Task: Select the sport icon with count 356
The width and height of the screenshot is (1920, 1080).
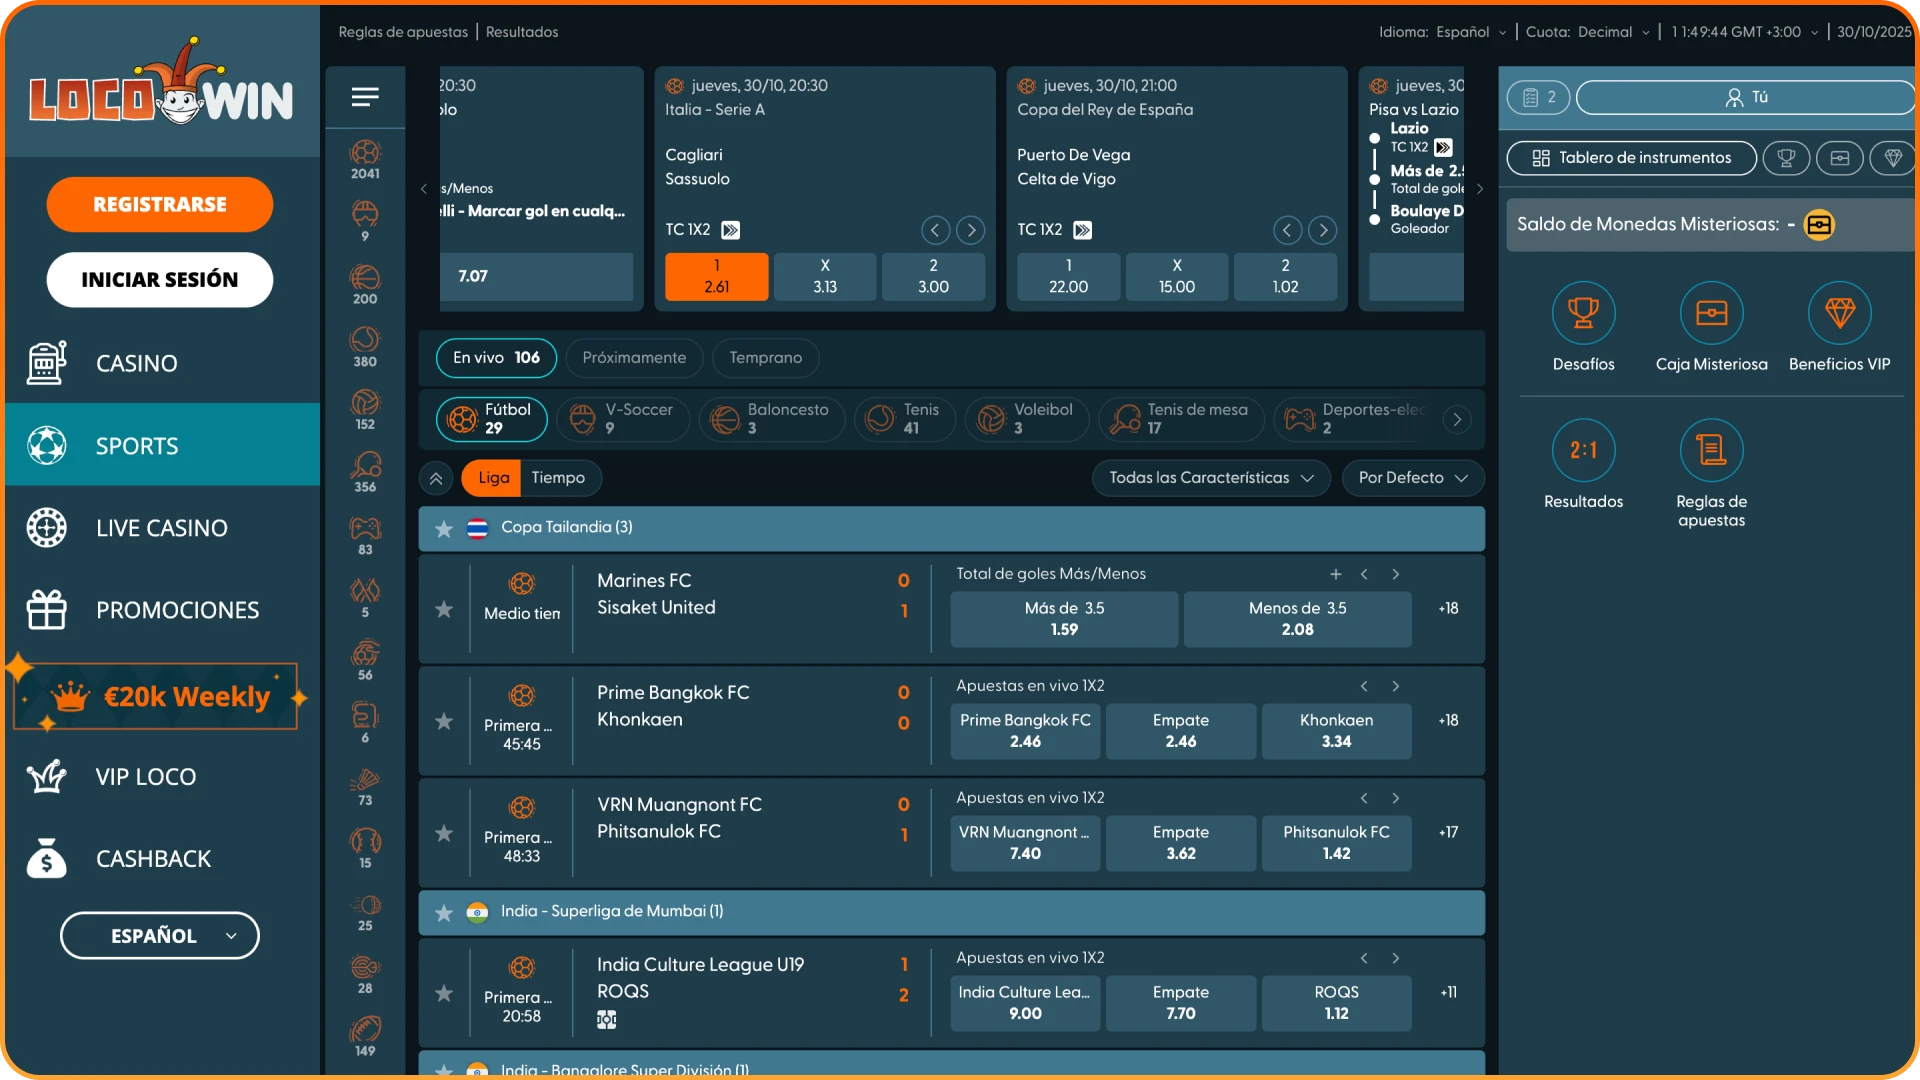Action: [365, 473]
